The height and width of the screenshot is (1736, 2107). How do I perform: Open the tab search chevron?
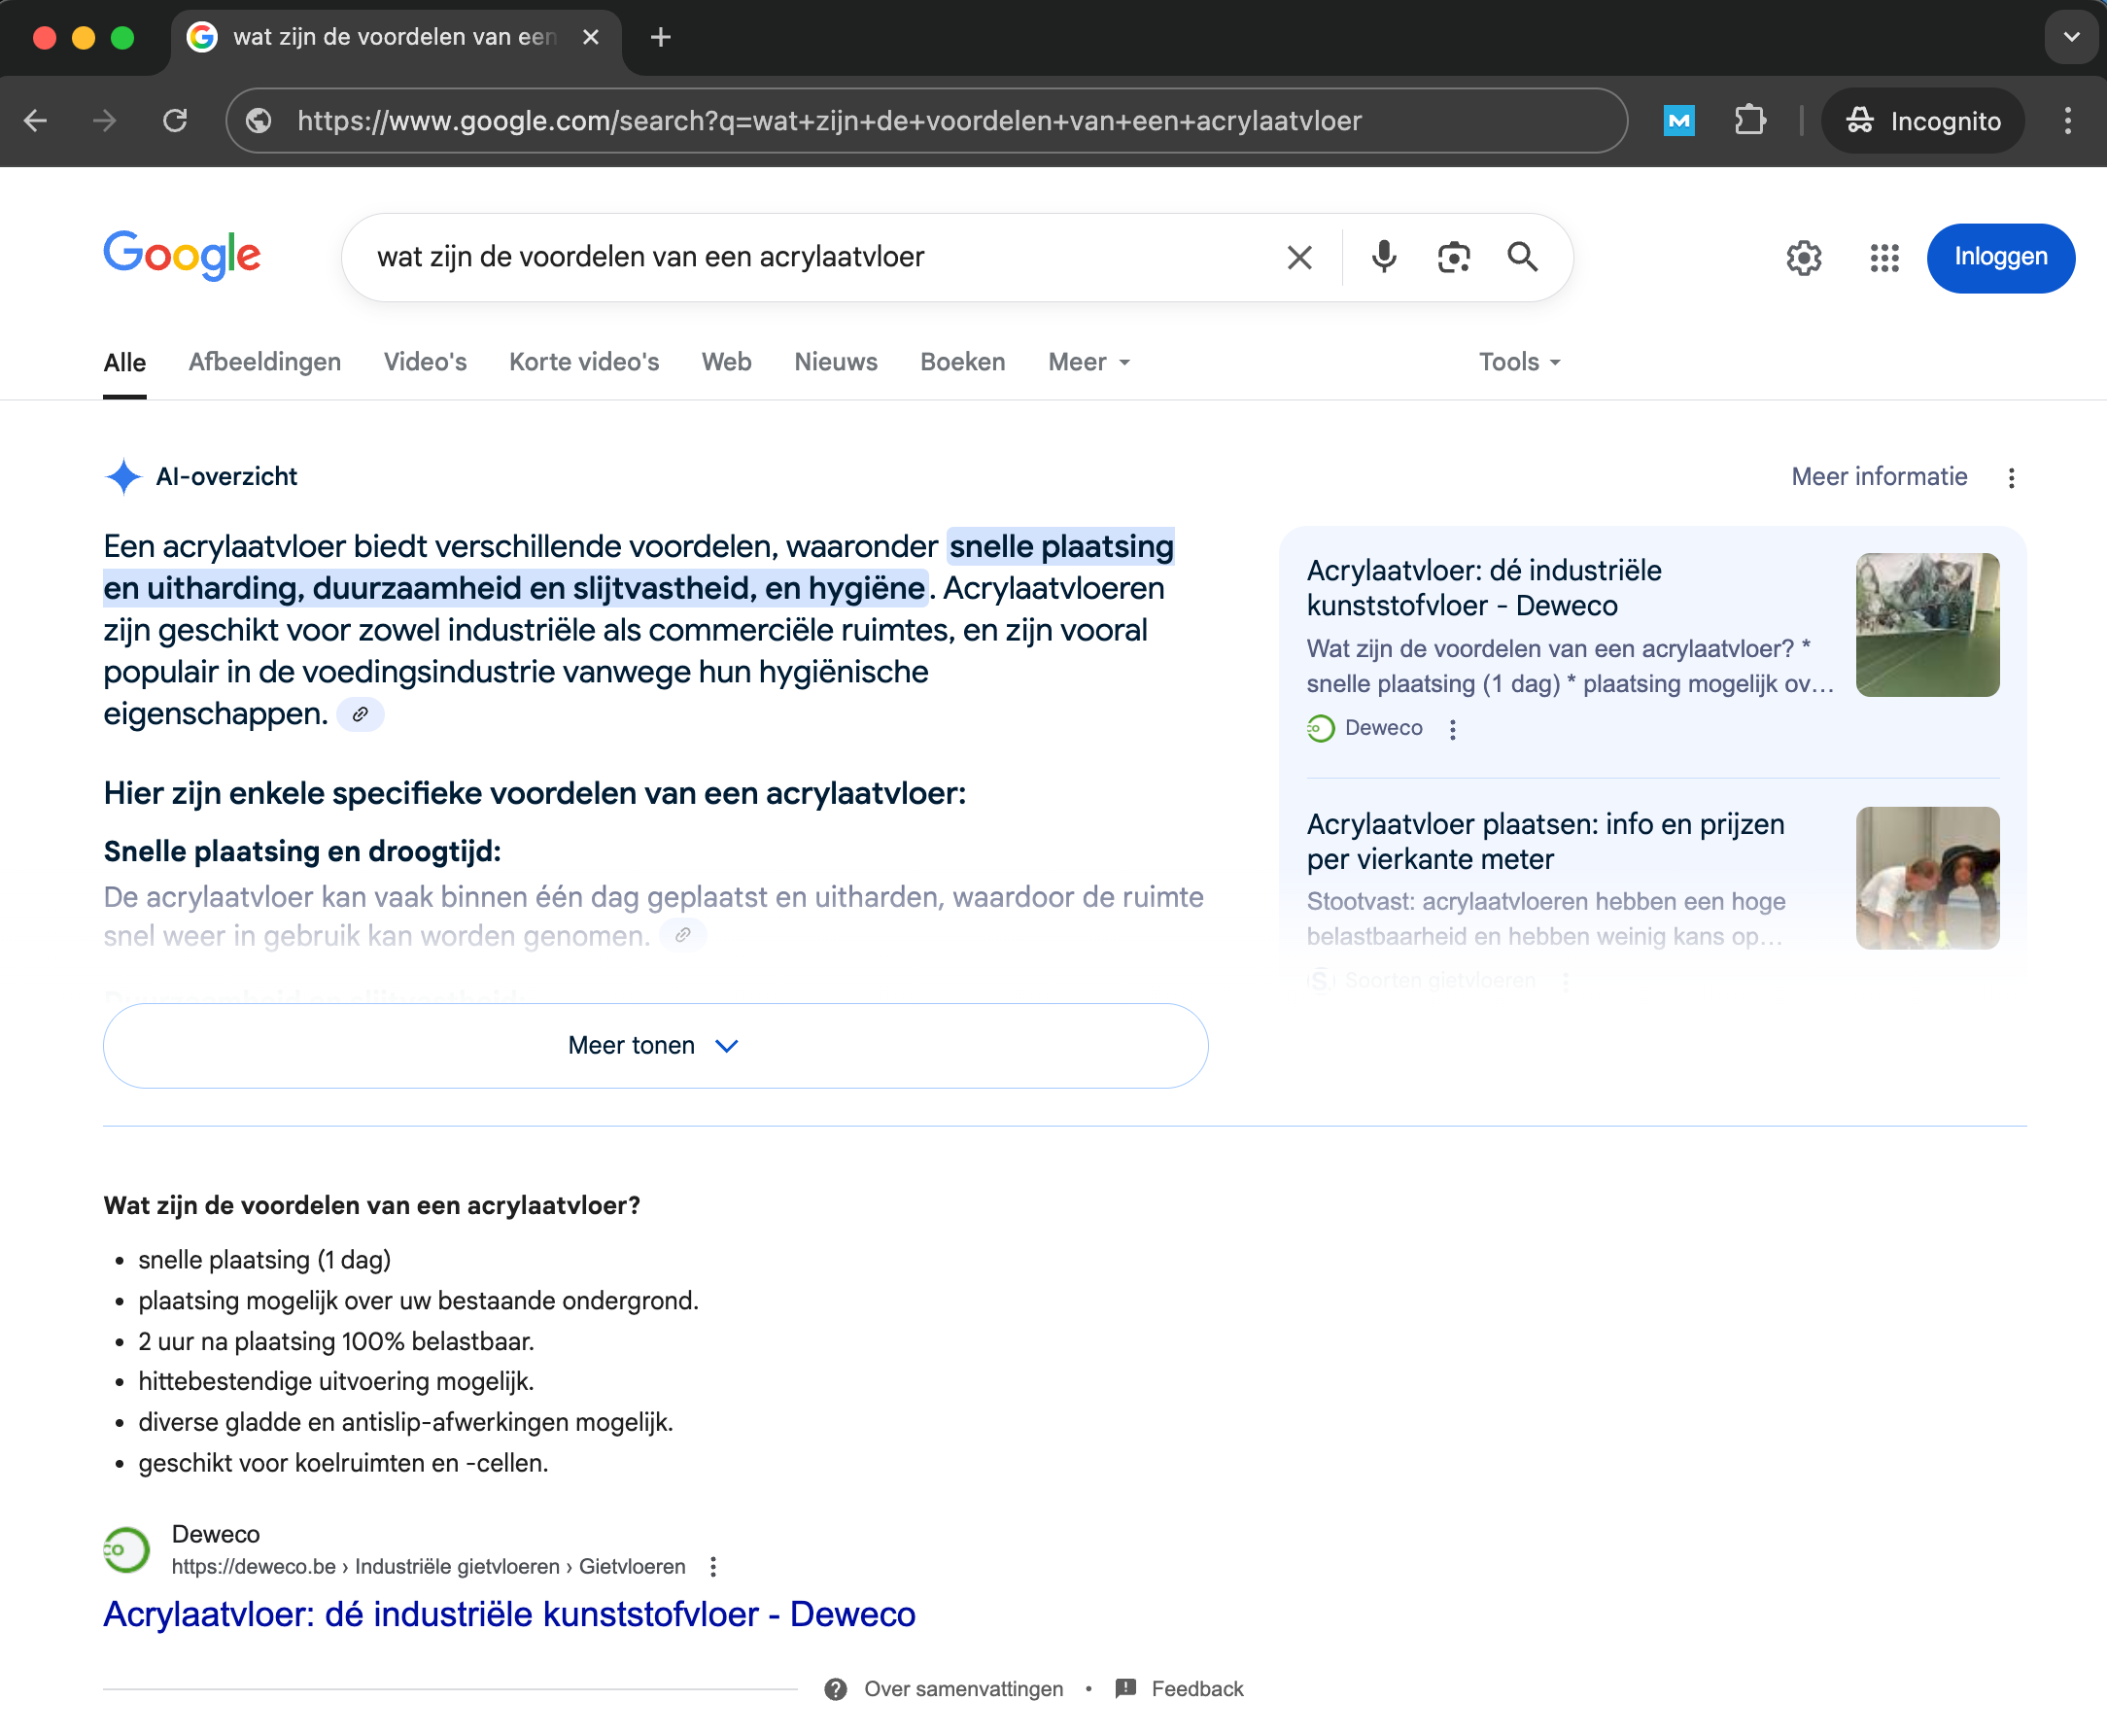2070,37
